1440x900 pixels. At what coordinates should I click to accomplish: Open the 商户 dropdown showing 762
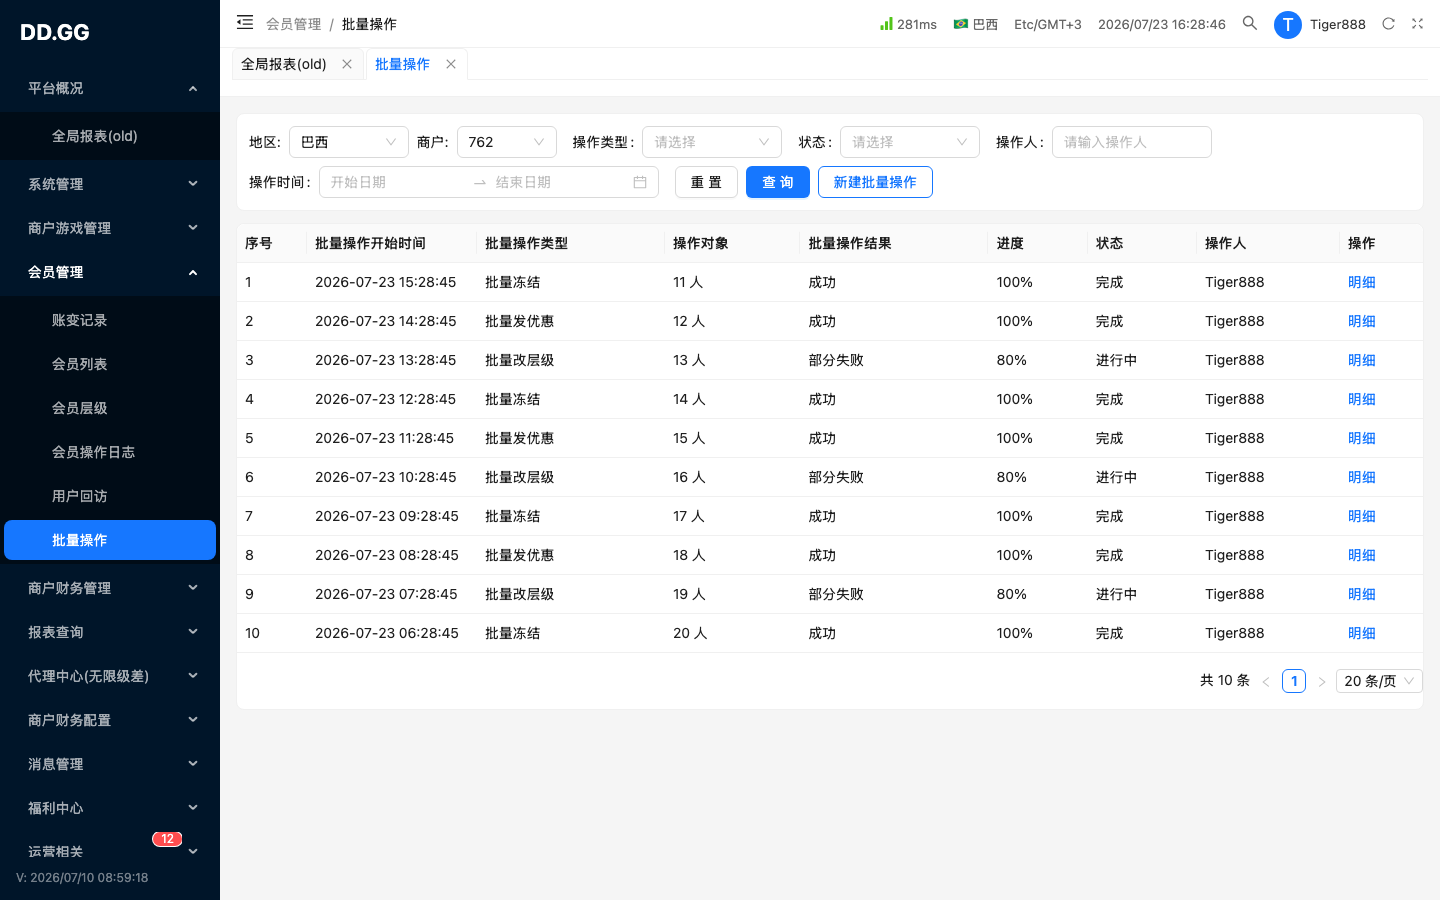507,142
